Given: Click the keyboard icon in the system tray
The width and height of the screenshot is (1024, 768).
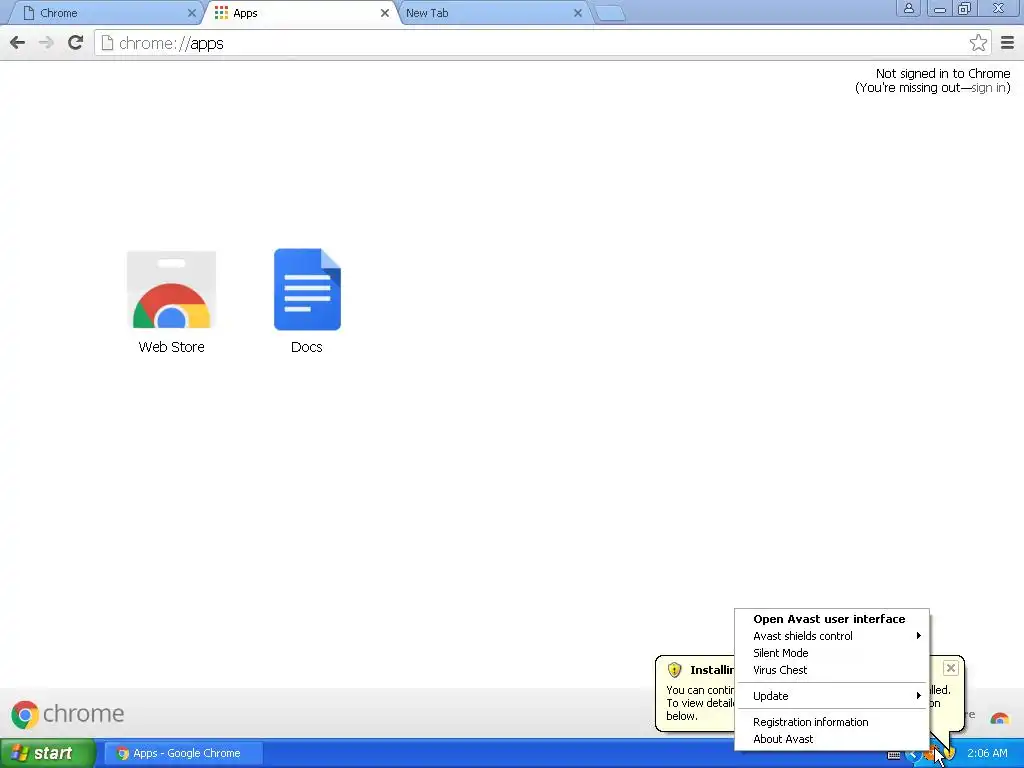Looking at the screenshot, I should 894,755.
